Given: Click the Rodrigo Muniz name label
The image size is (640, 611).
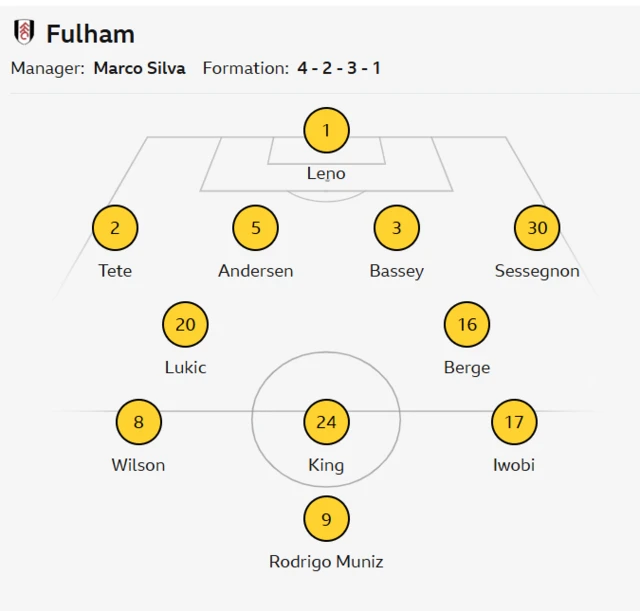Looking at the screenshot, I should 326,561.
